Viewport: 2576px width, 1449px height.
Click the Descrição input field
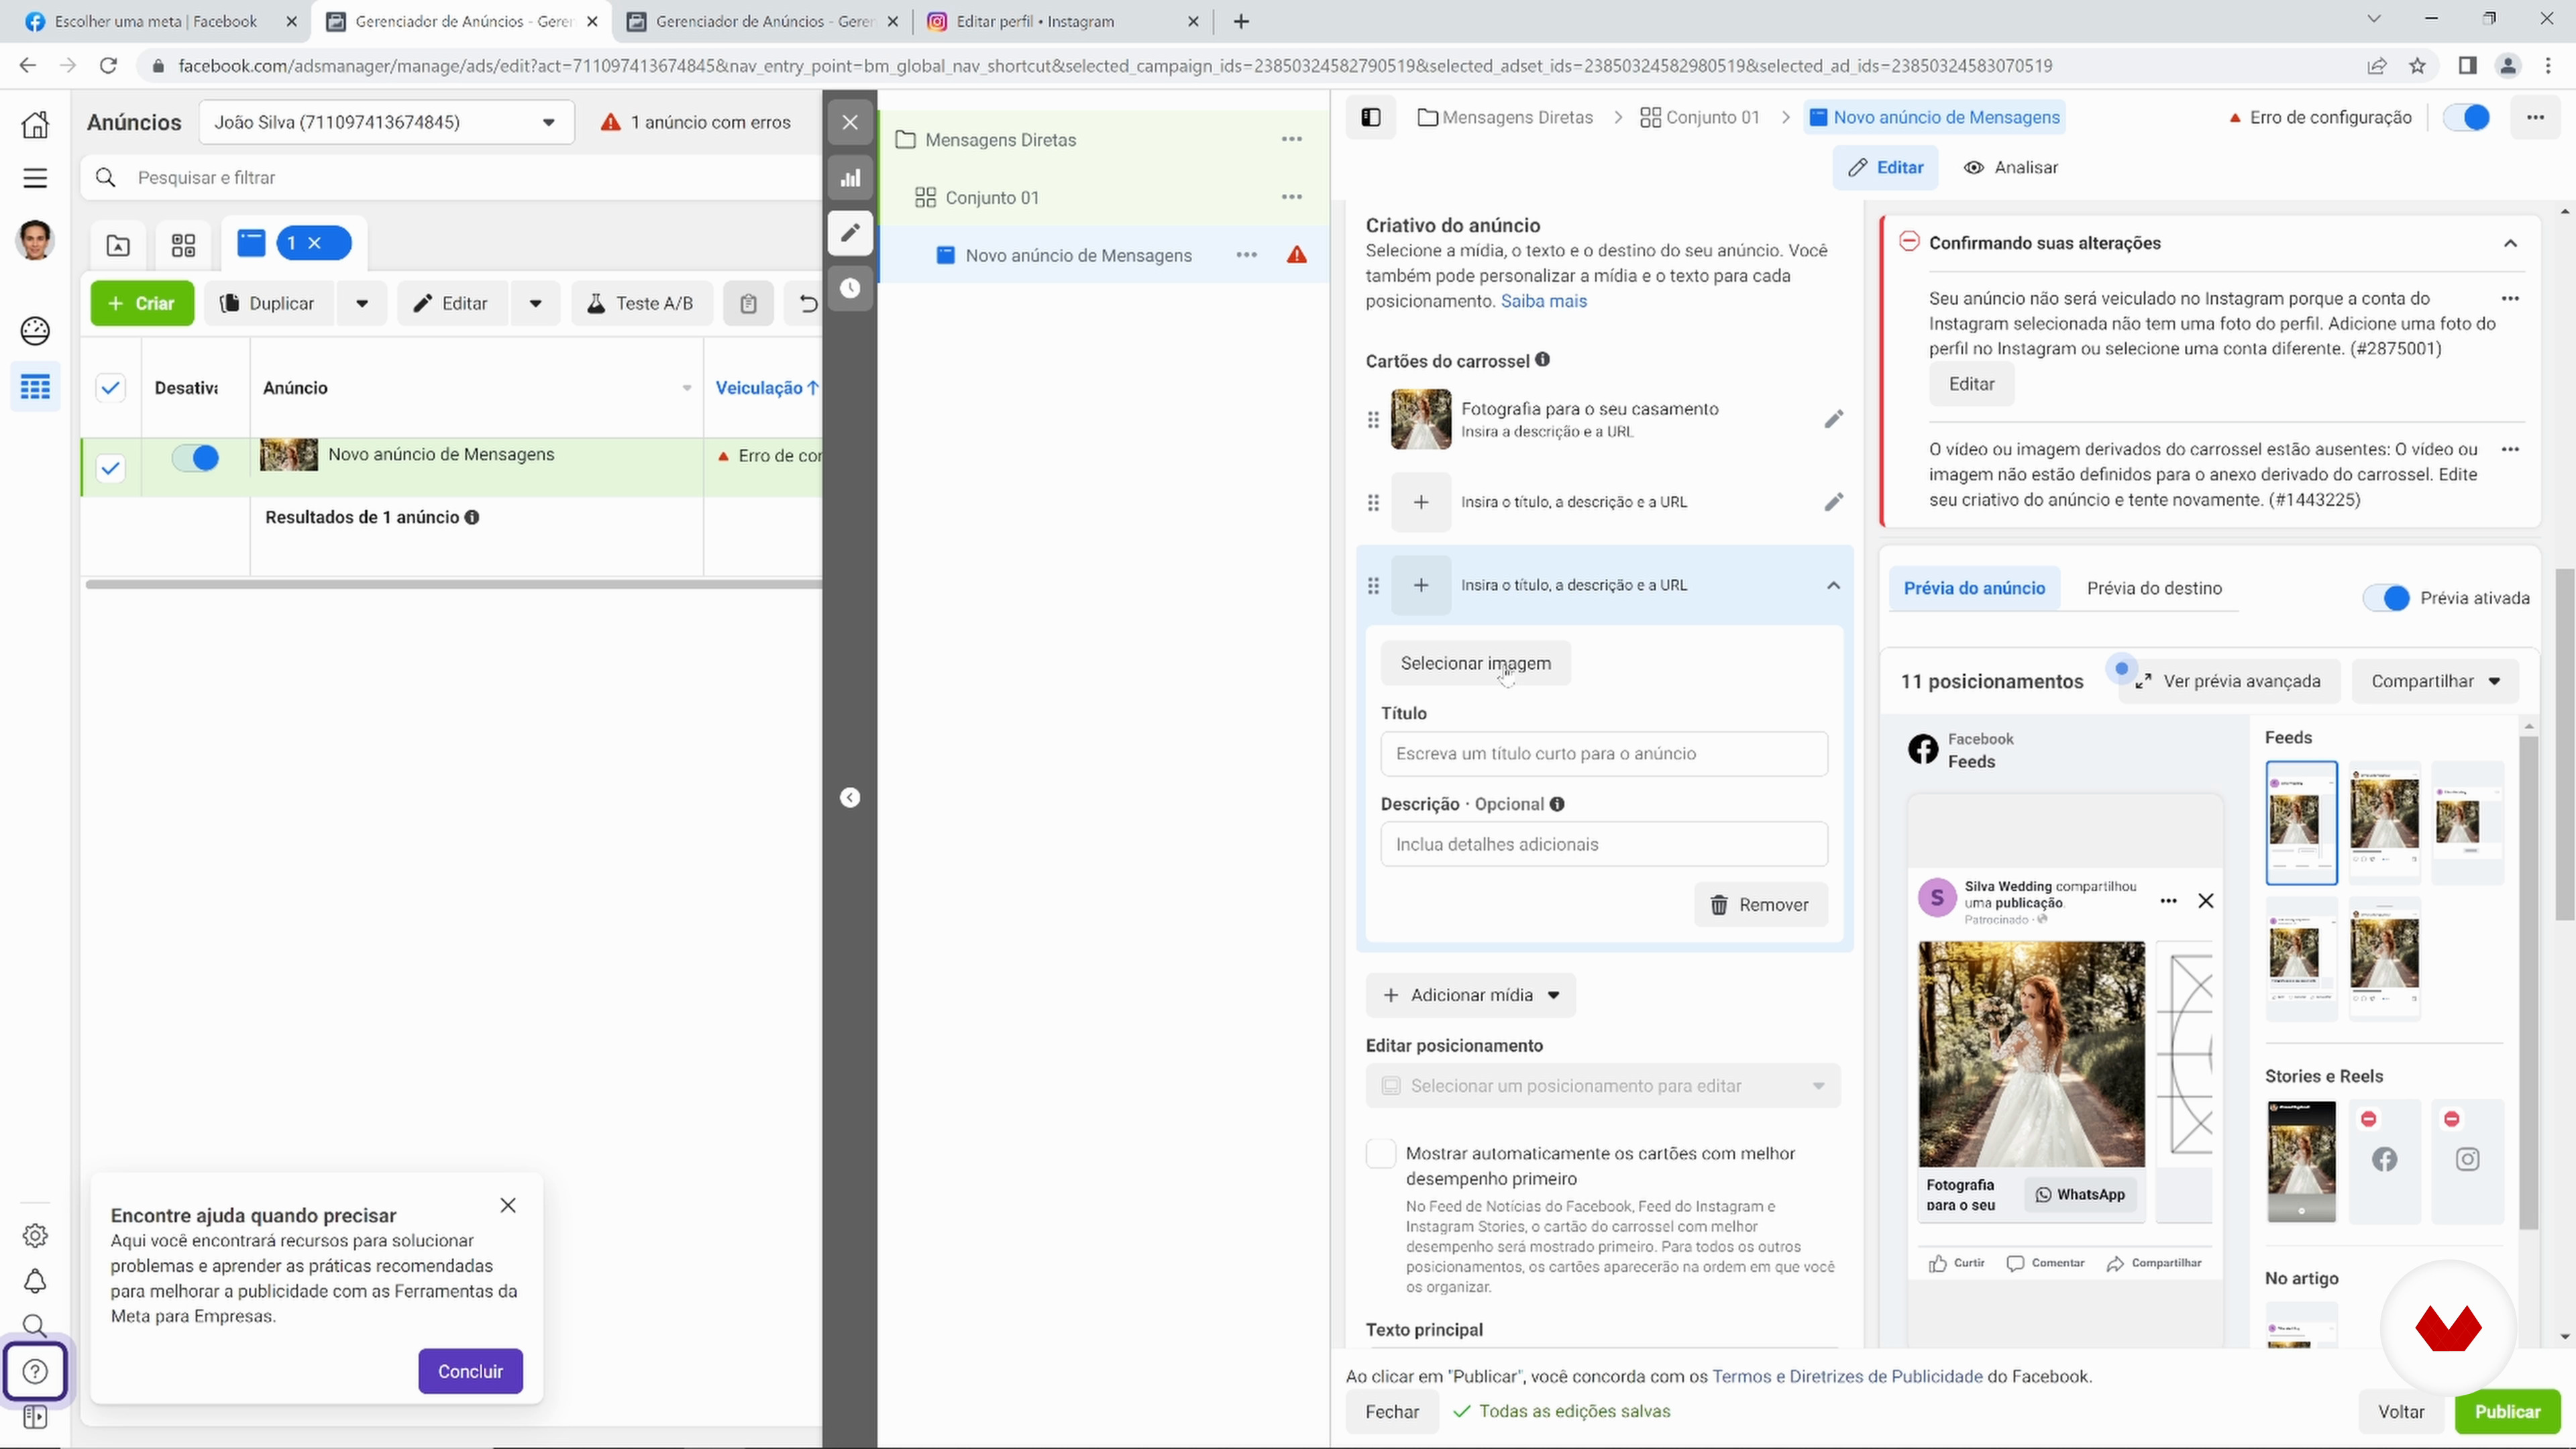(1604, 845)
